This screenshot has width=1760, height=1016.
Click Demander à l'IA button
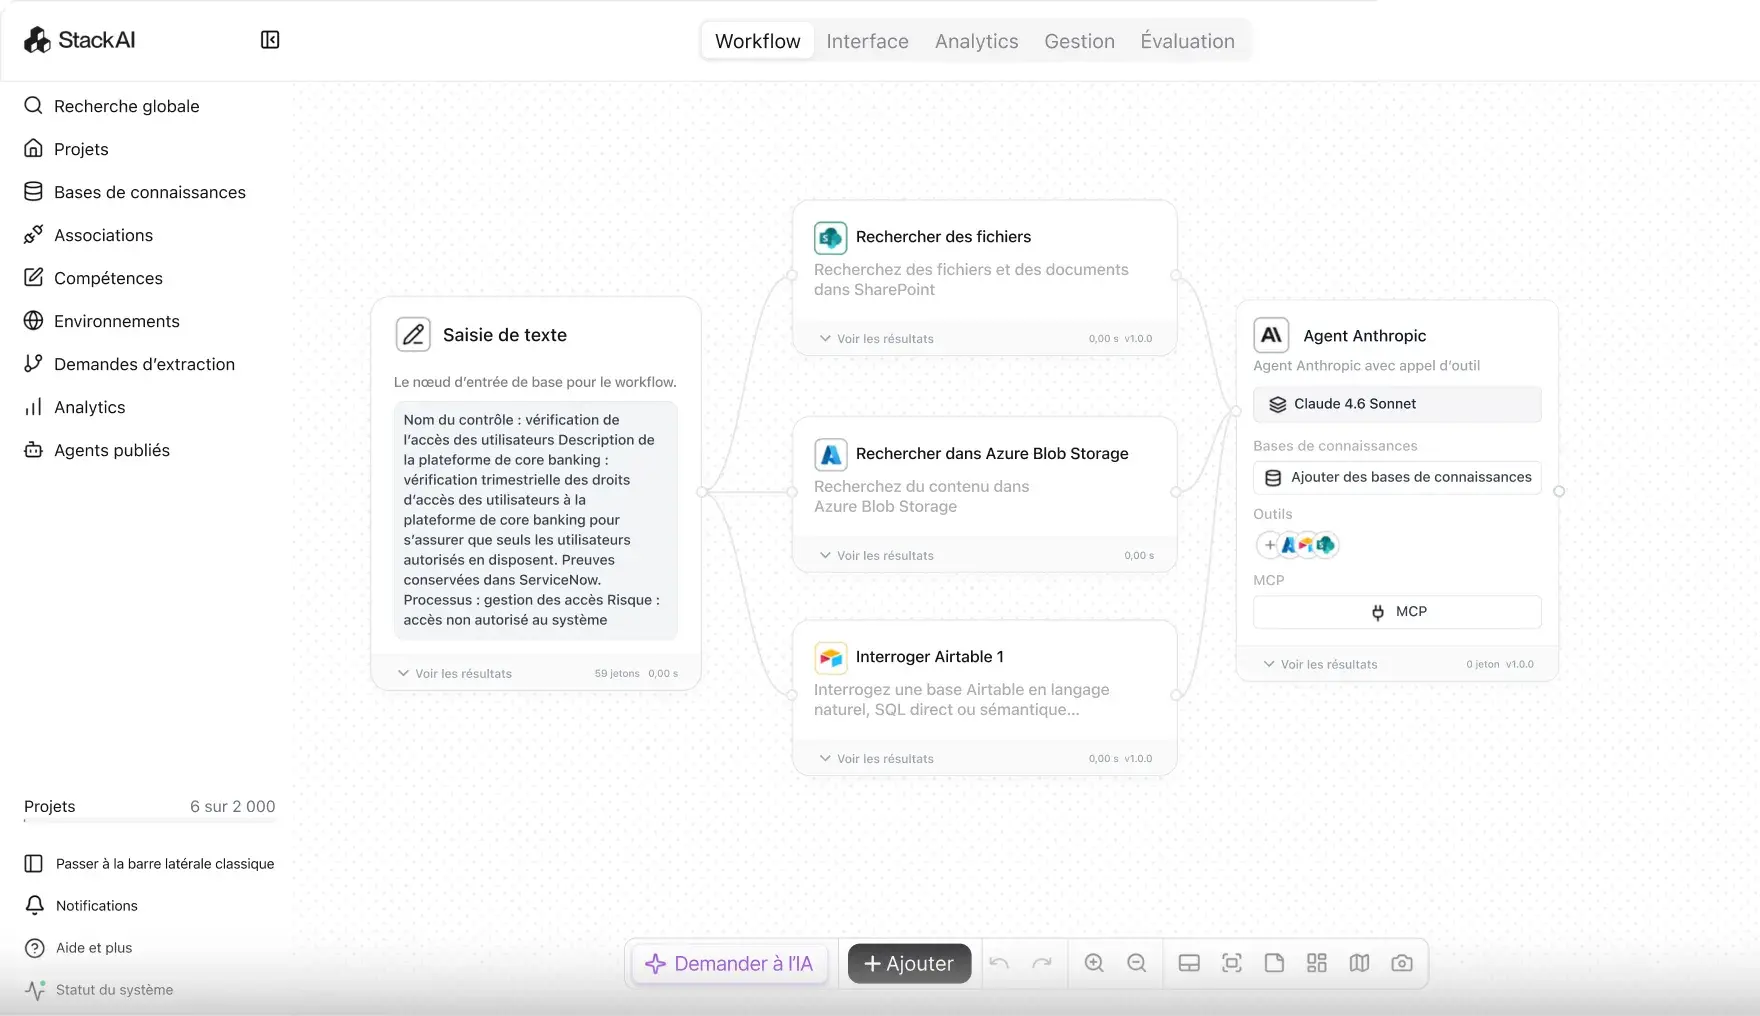pos(729,963)
